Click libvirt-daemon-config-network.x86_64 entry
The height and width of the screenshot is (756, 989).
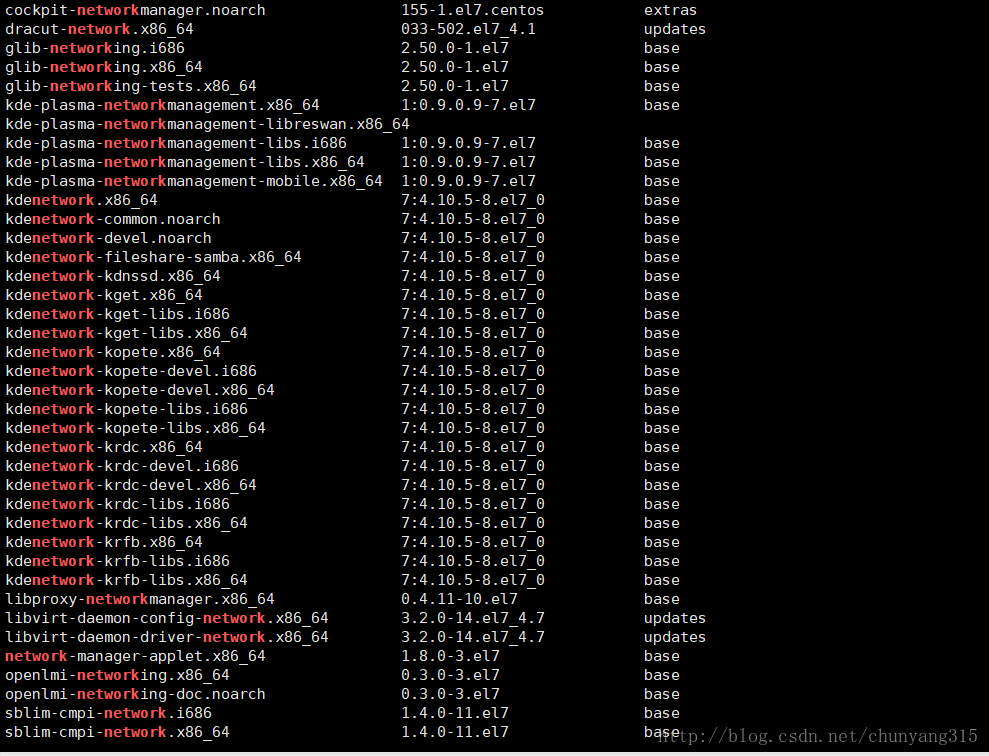166,618
